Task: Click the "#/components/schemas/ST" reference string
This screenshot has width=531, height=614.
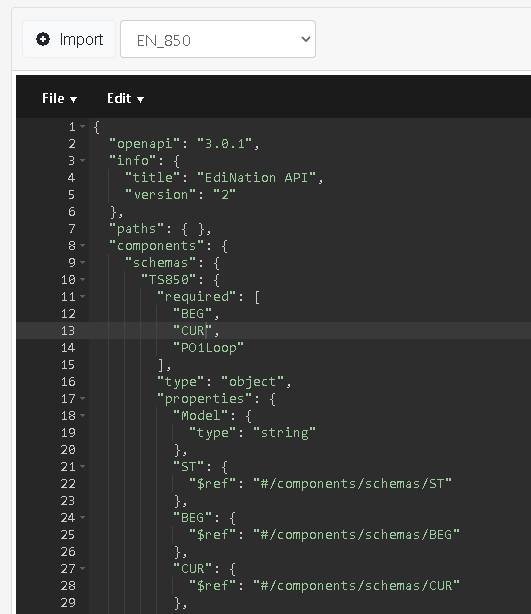Action: coord(352,484)
